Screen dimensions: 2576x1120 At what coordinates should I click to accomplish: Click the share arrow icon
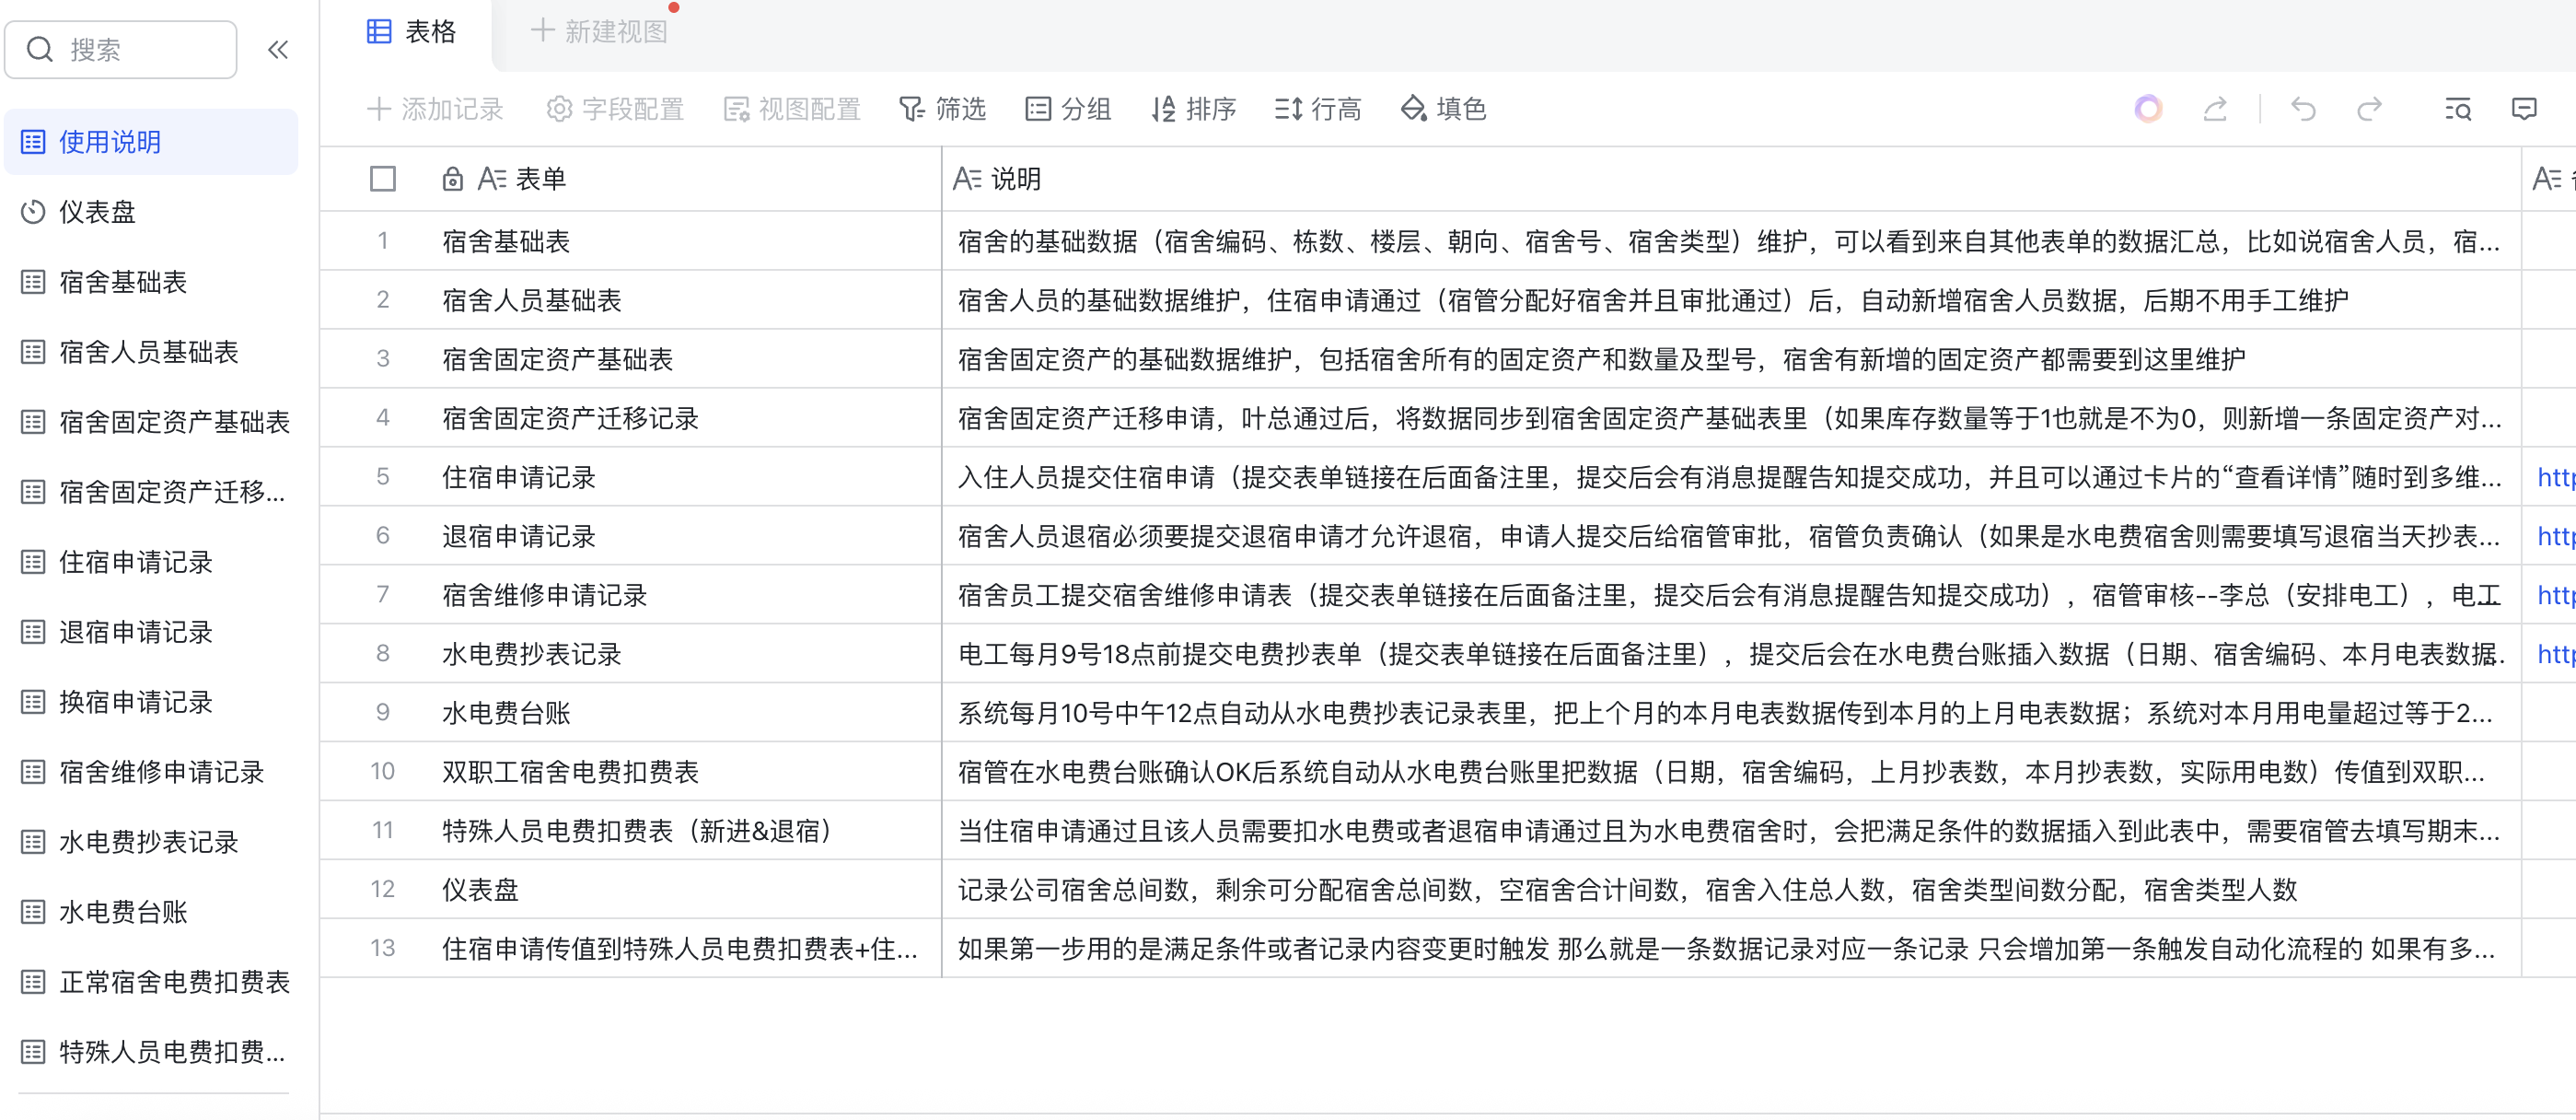click(x=2215, y=109)
